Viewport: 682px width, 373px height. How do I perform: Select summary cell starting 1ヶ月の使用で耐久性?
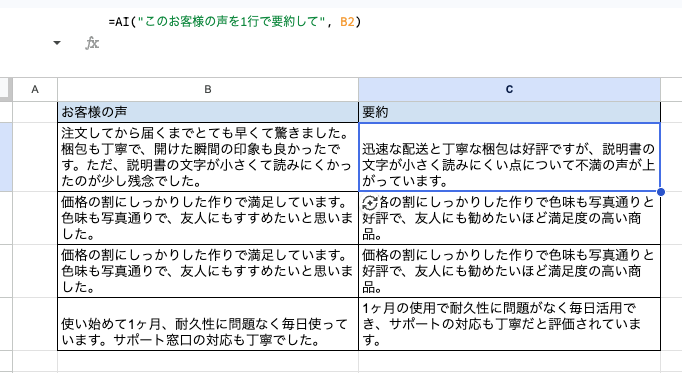[x=509, y=324]
